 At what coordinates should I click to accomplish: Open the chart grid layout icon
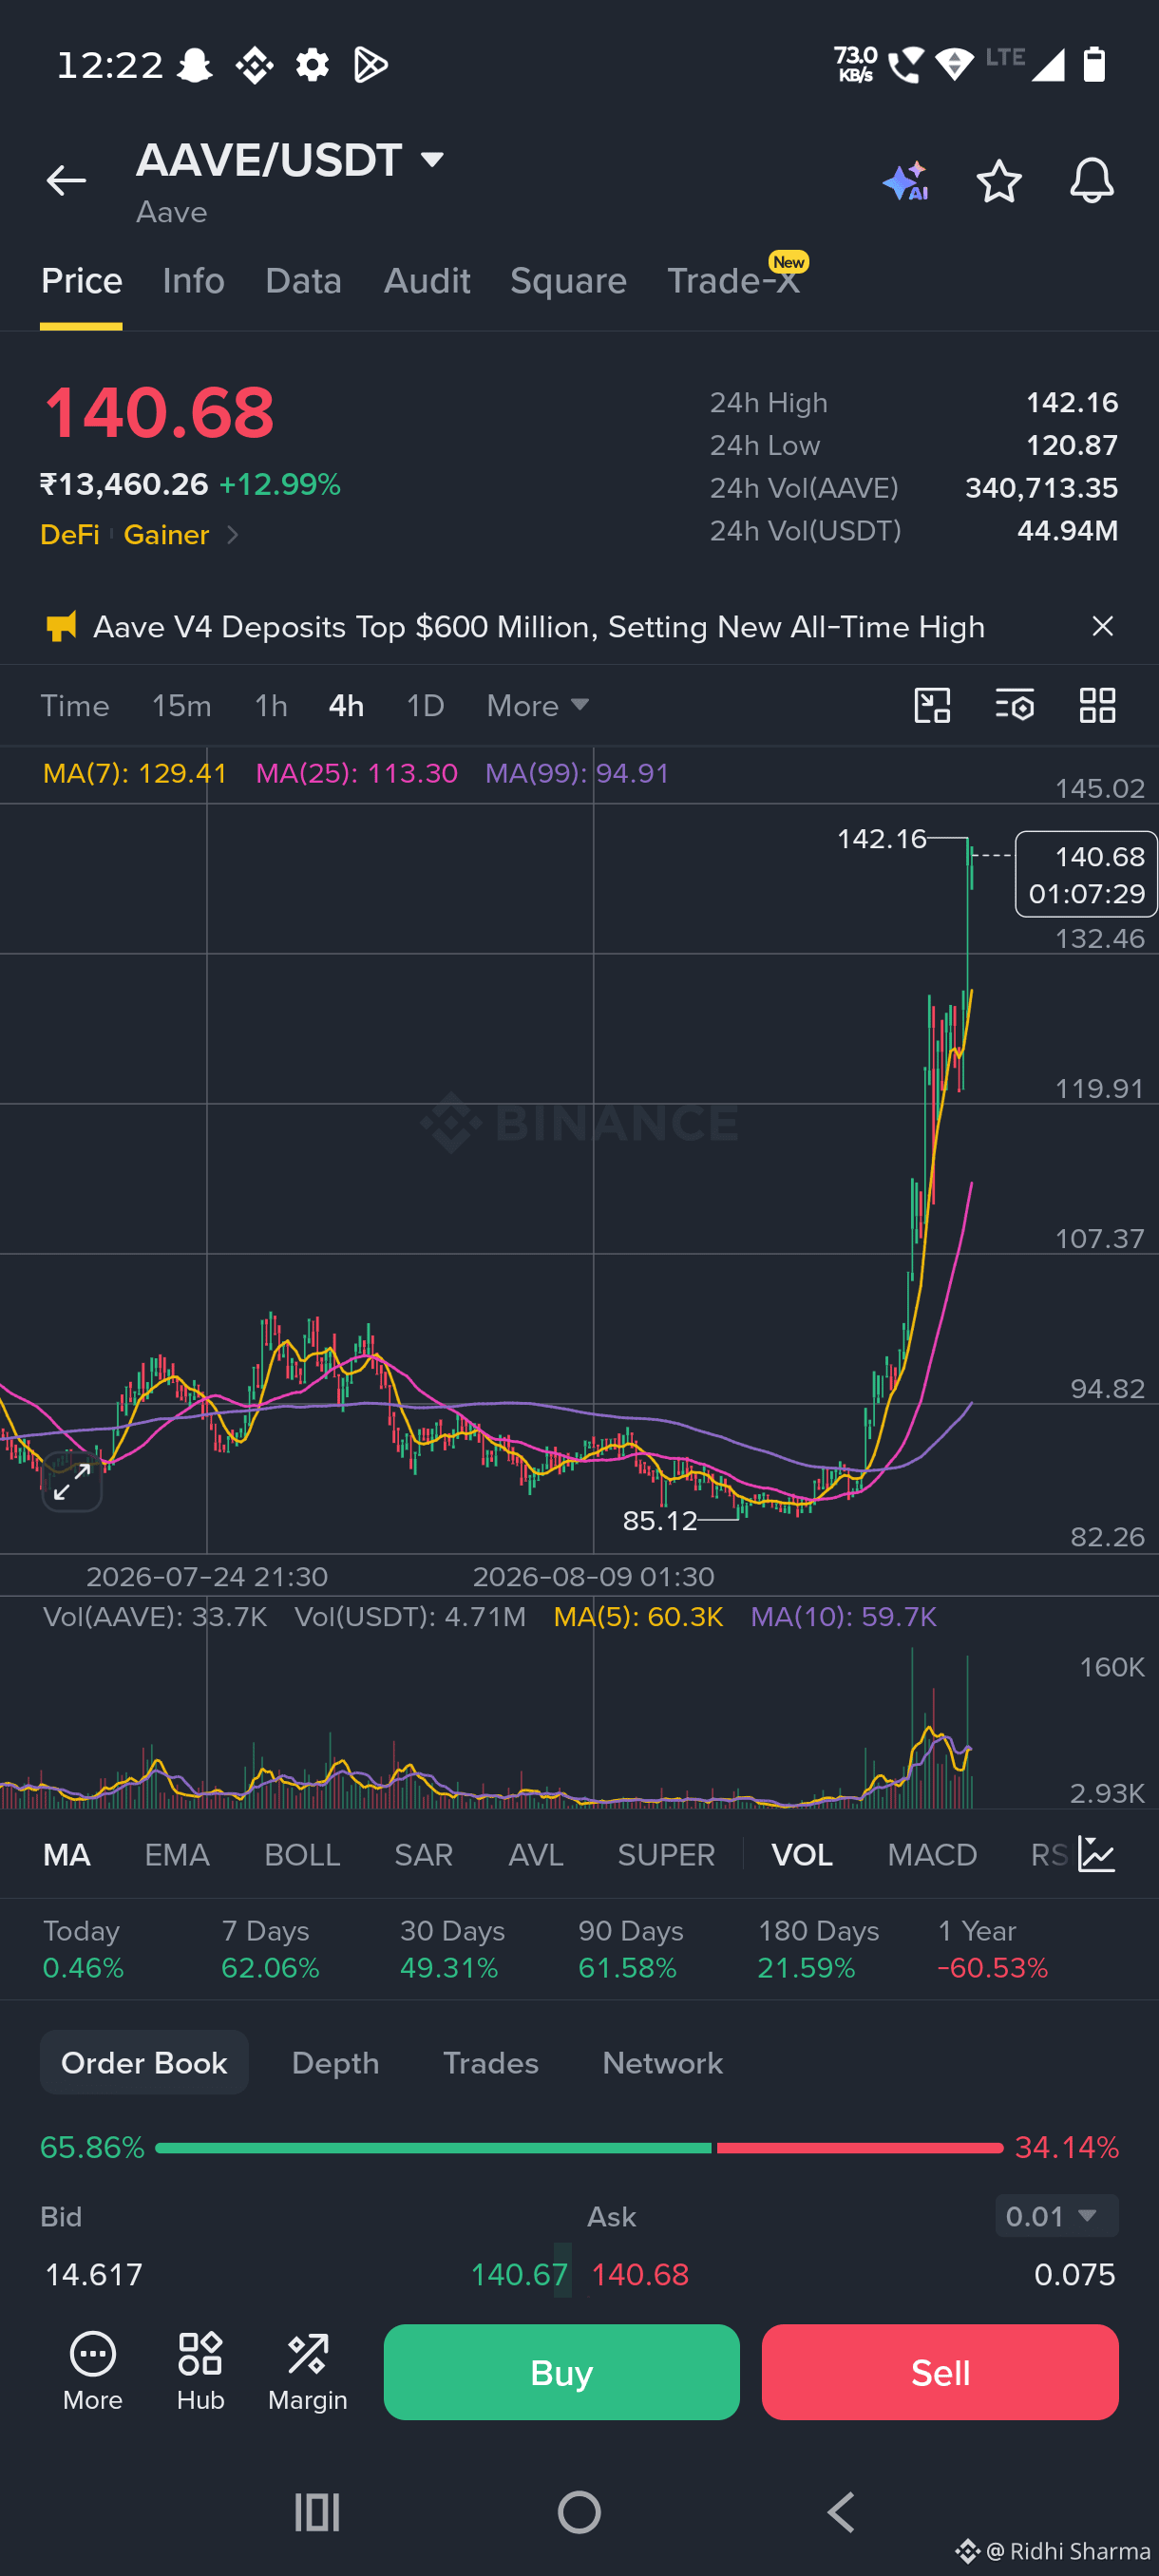click(1097, 705)
